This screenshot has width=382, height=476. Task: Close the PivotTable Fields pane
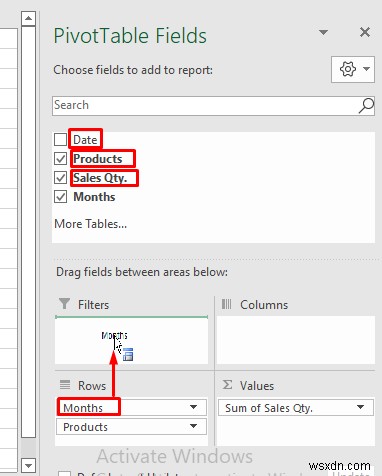click(365, 32)
